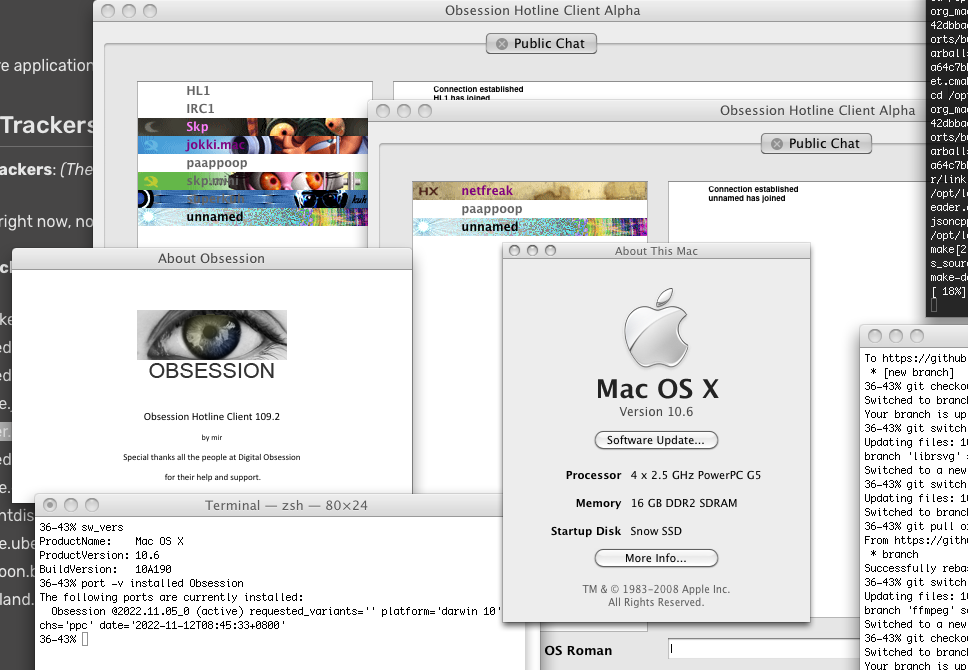
Task: Close the Public Chat tab in back Obsession window
Action: [502, 44]
